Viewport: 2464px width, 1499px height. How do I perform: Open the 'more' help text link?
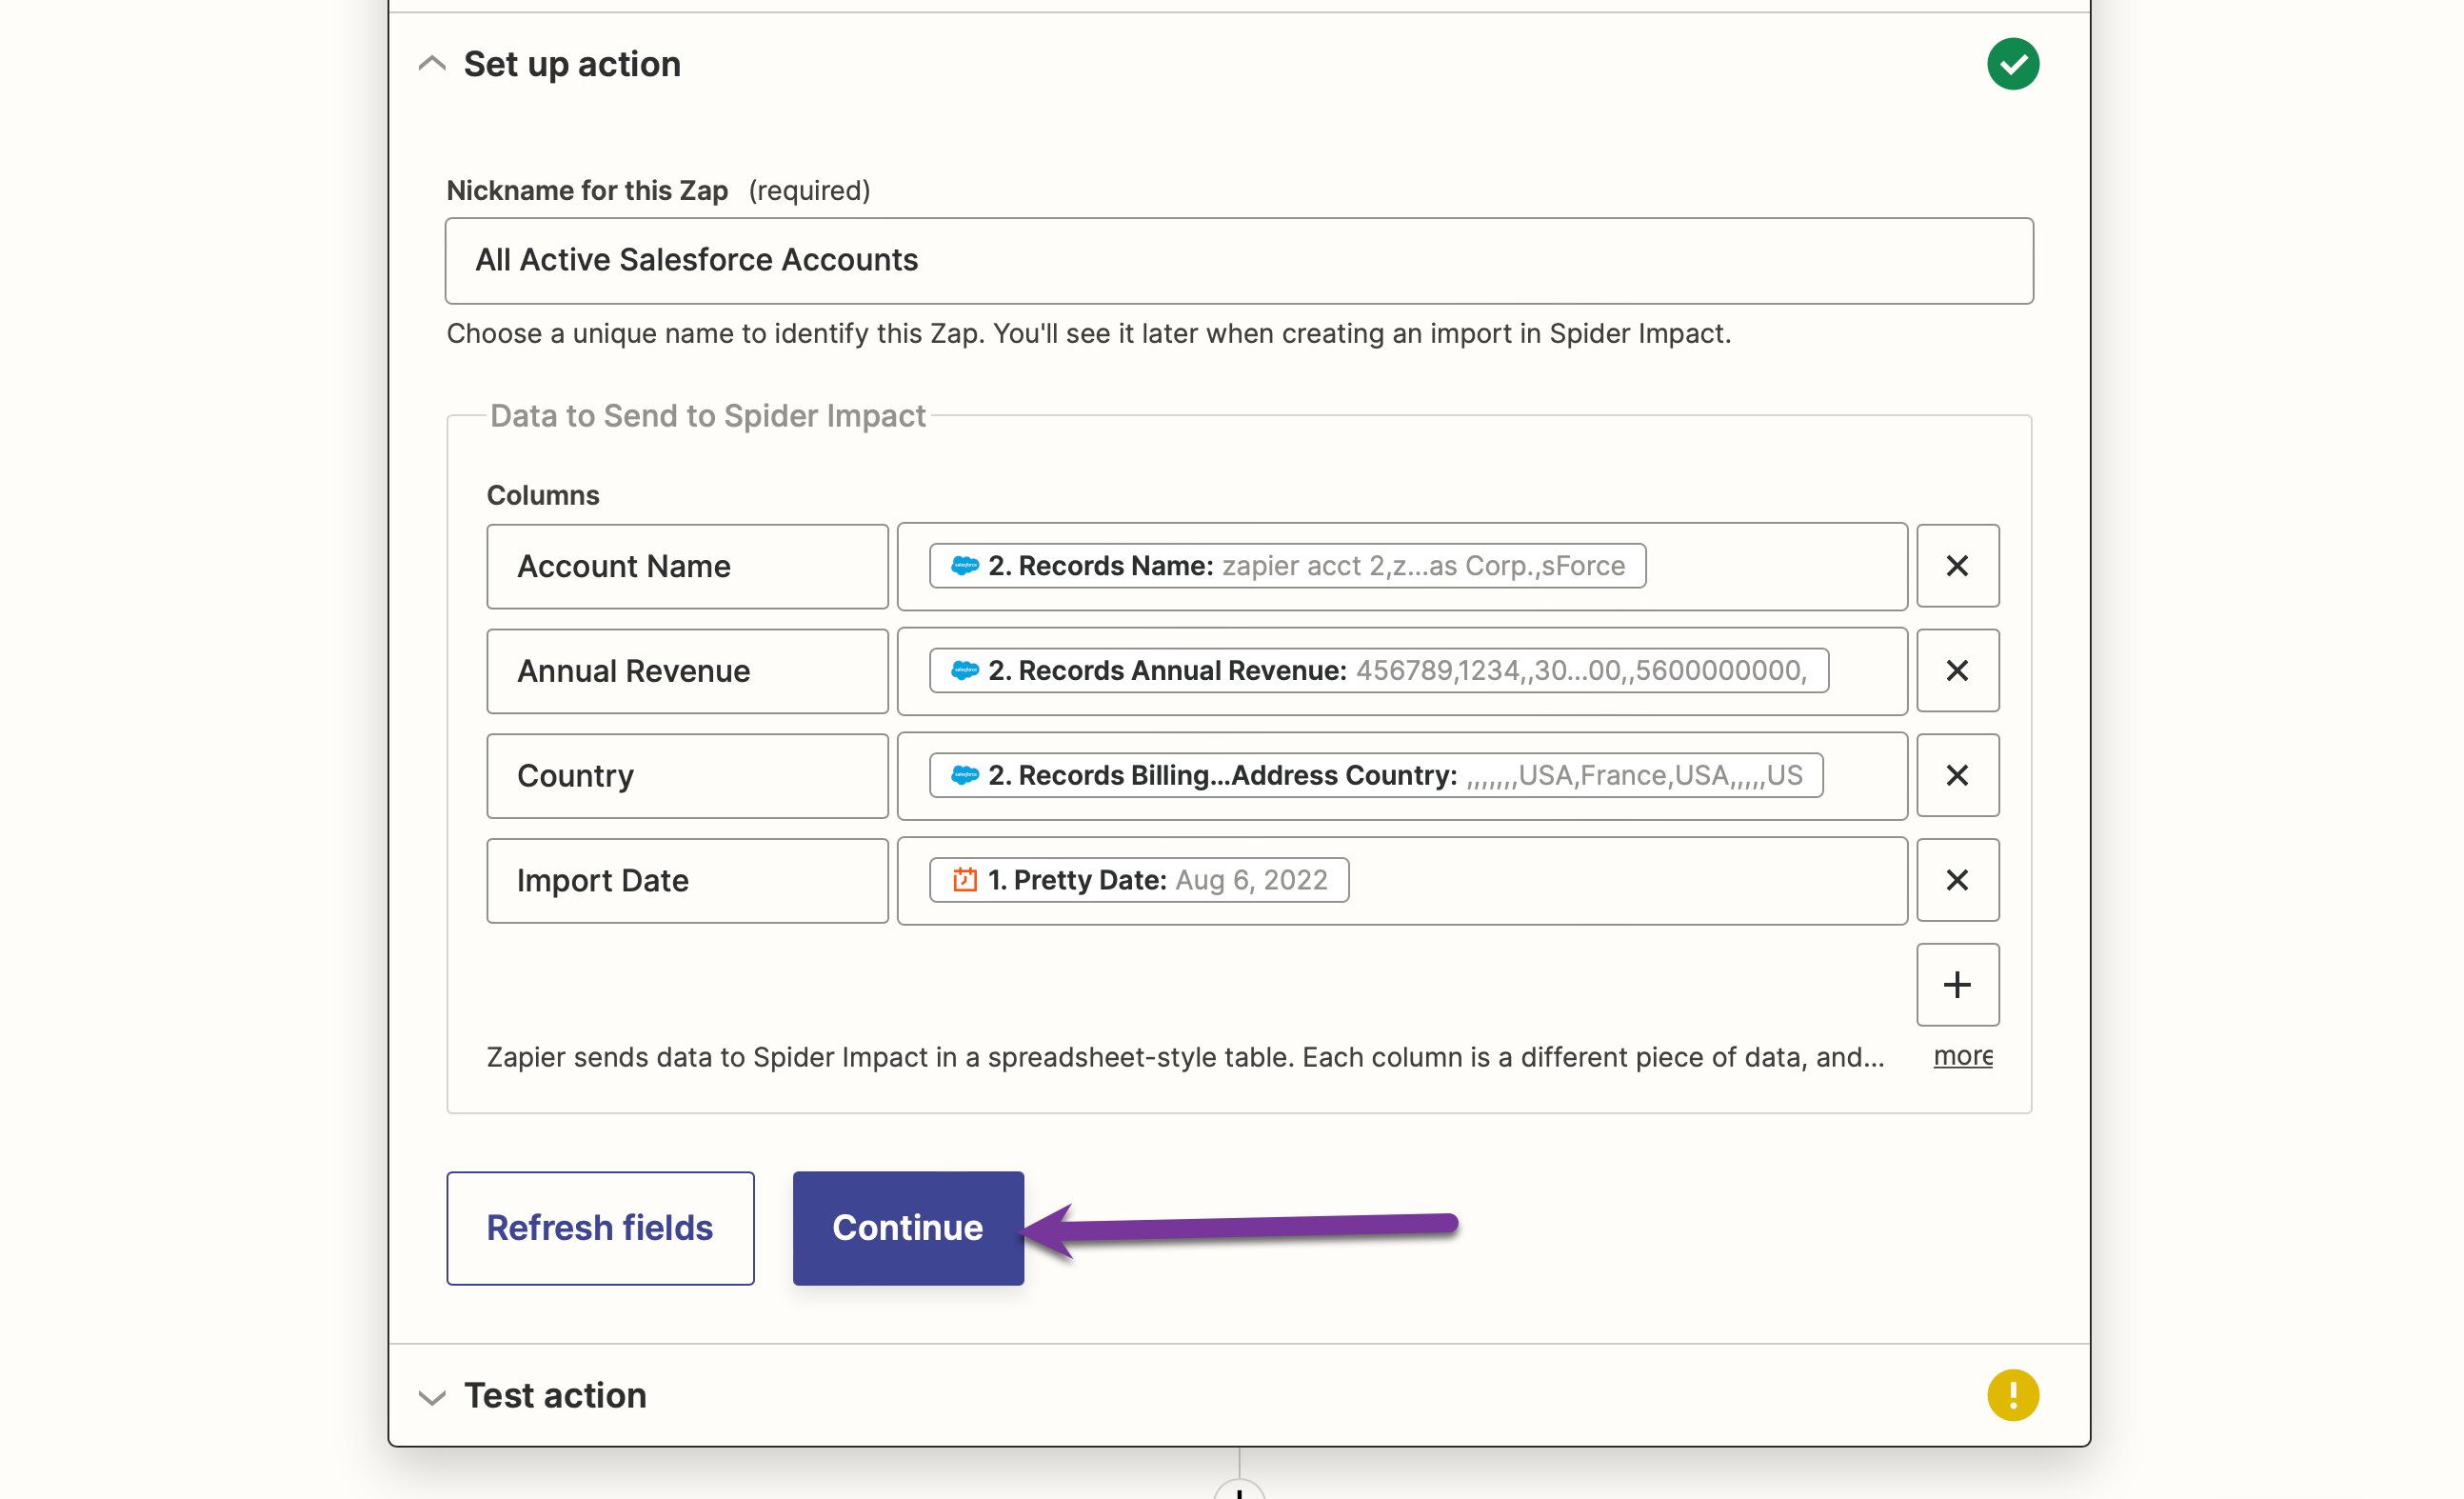(x=1962, y=1056)
